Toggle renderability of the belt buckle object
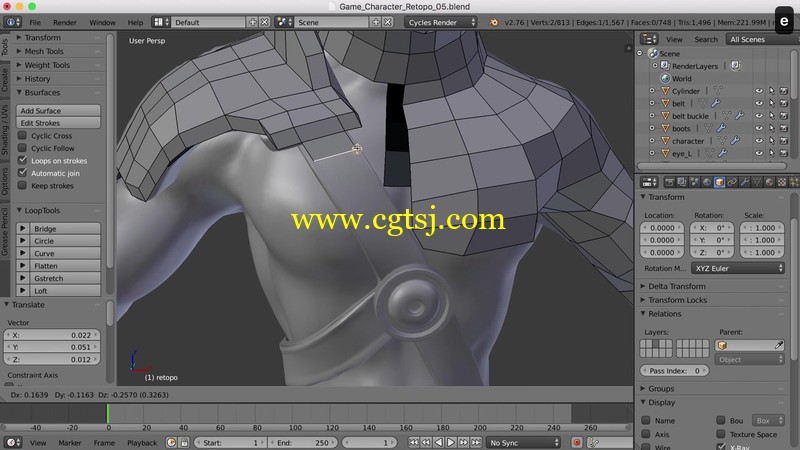 [x=784, y=116]
